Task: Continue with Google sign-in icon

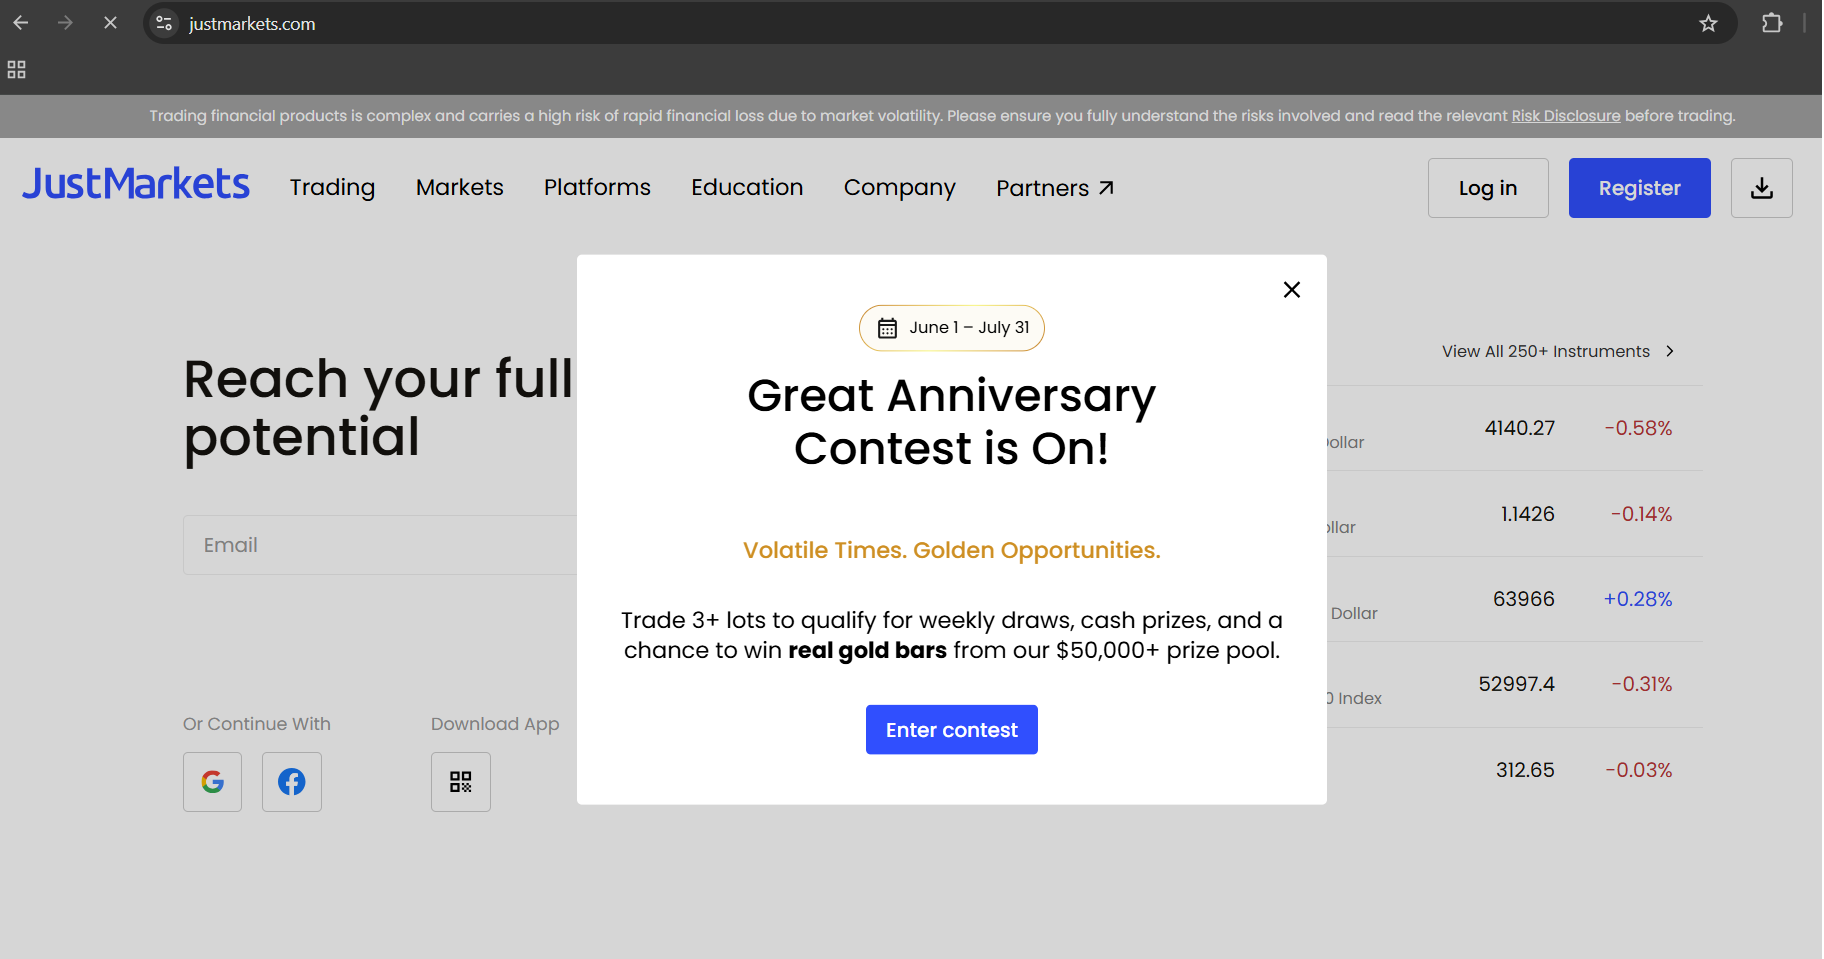Action: click(212, 782)
